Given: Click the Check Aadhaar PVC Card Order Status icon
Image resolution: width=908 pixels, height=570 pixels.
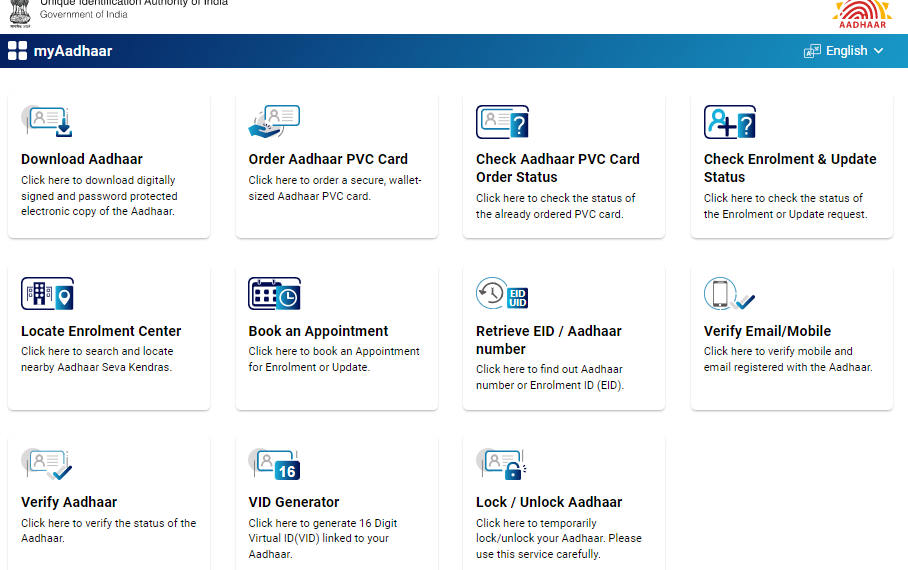Looking at the screenshot, I should tap(502, 122).
